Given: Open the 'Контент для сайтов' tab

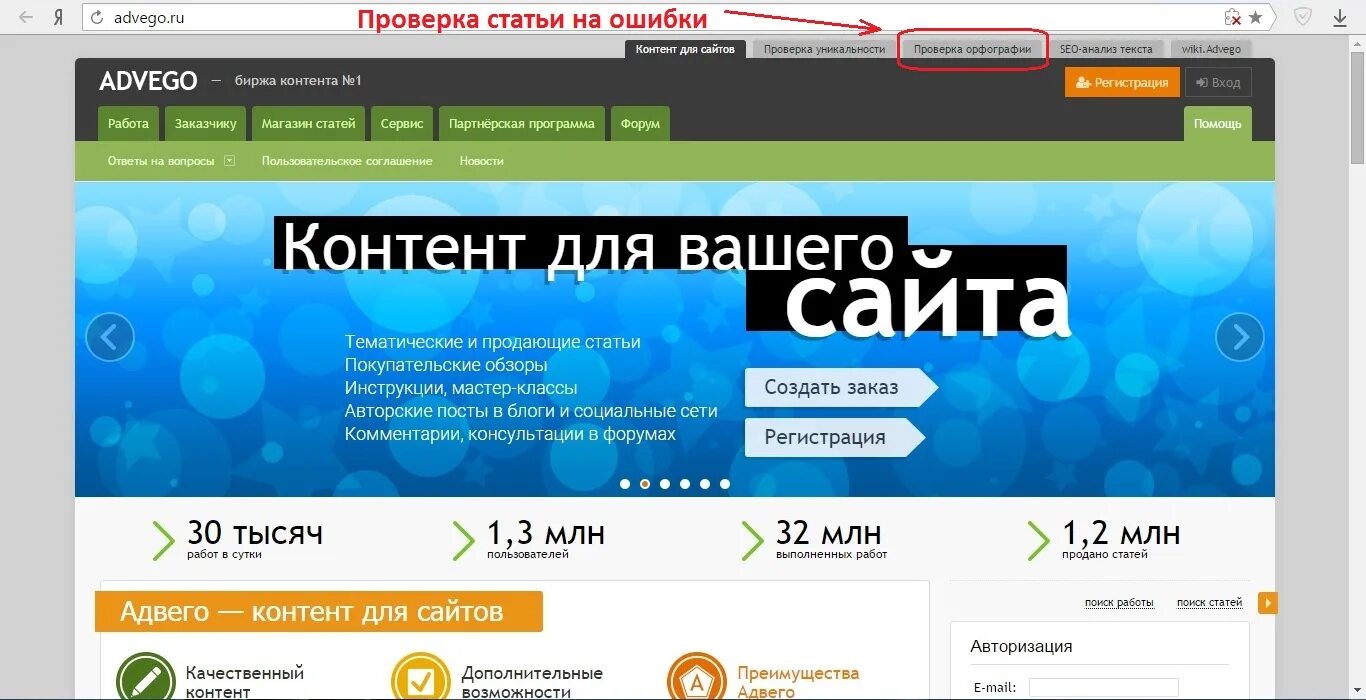Looking at the screenshot, I should pos(685,49).
